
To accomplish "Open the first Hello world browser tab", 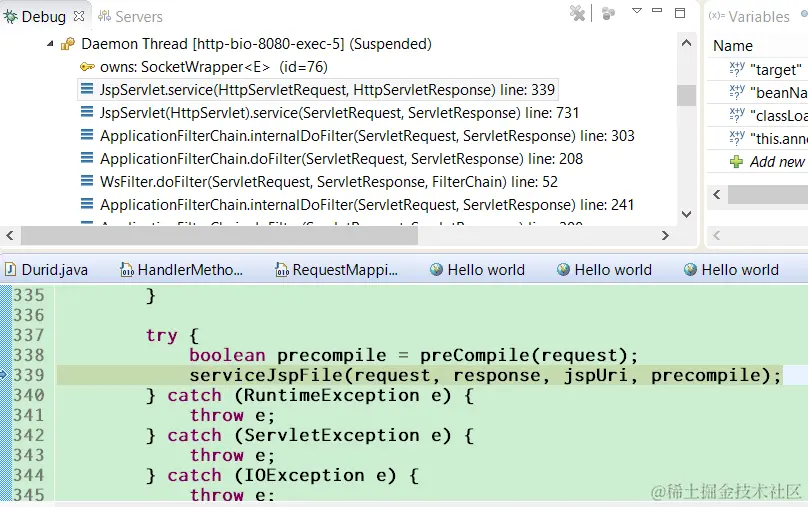I will tap(478, 270).
